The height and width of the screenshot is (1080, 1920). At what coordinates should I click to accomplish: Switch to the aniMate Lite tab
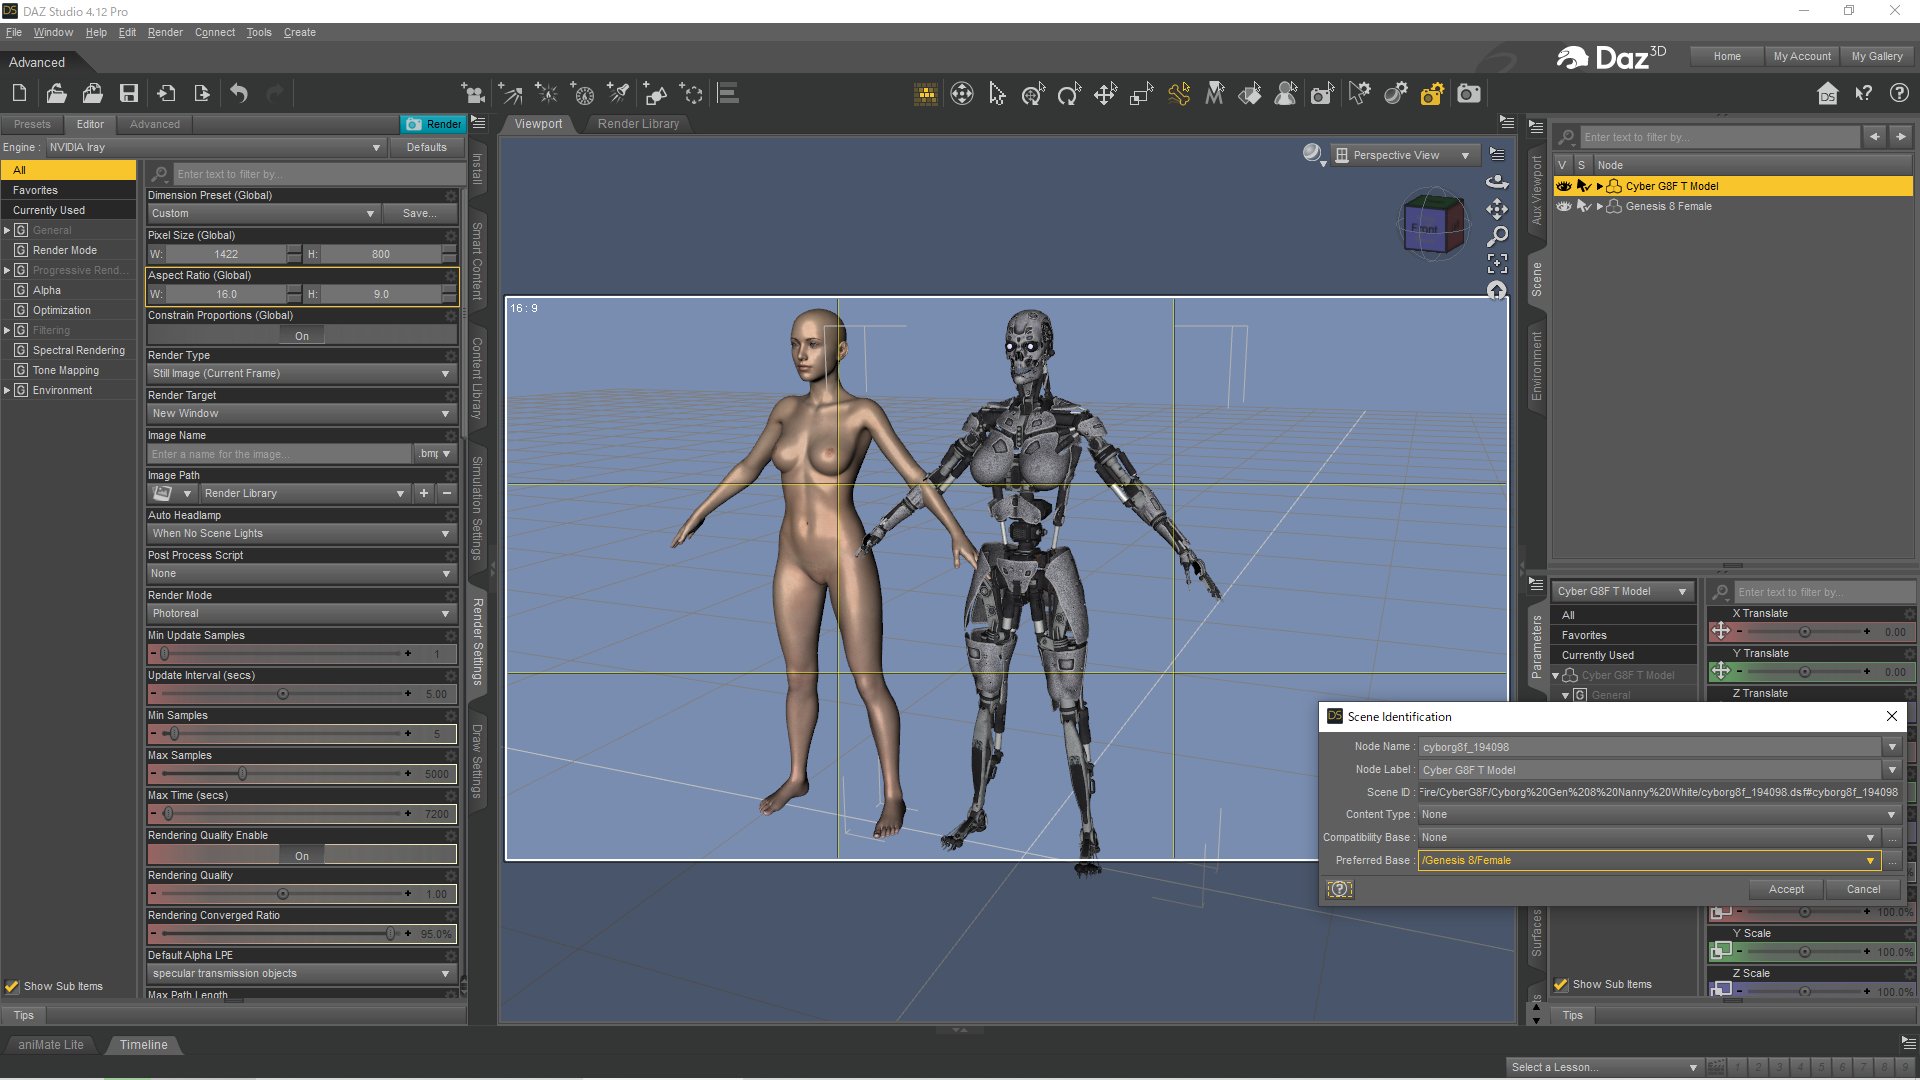(x=51, y=1044)
